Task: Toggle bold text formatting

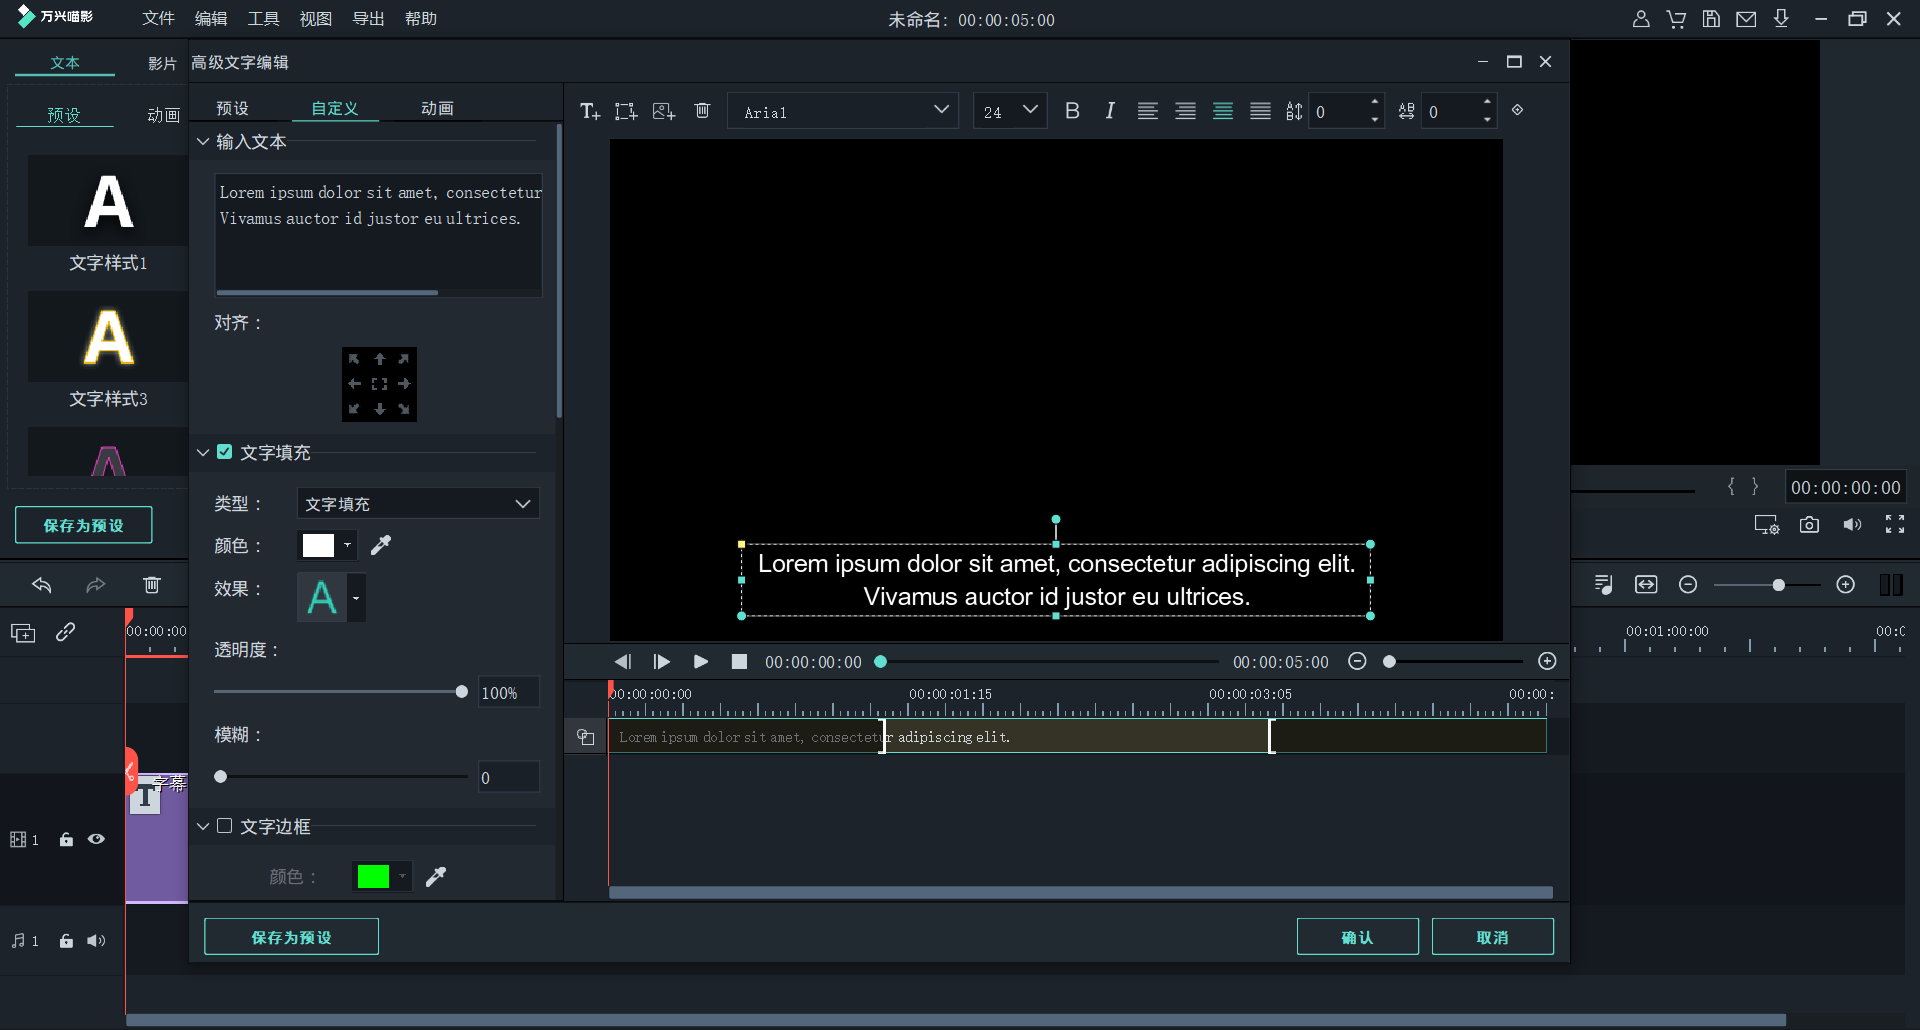Action: pos(1072,111)
